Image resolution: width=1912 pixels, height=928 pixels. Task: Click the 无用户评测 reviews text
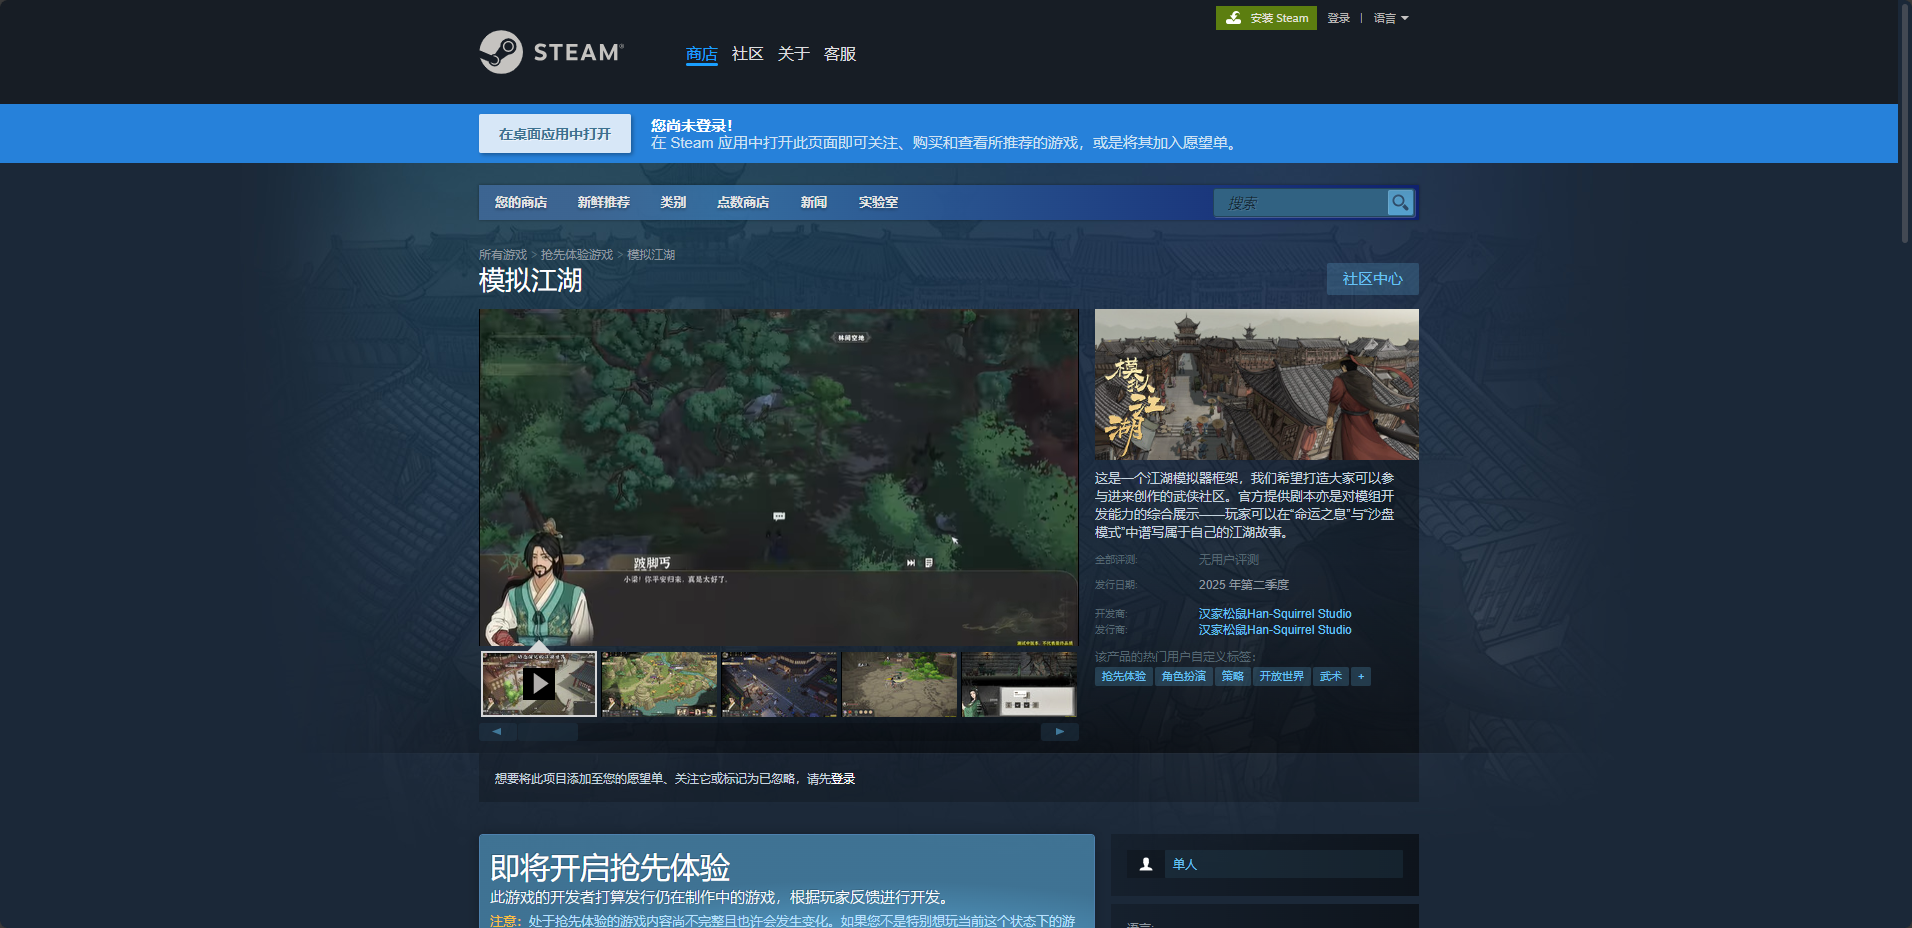coord(1229,560)
